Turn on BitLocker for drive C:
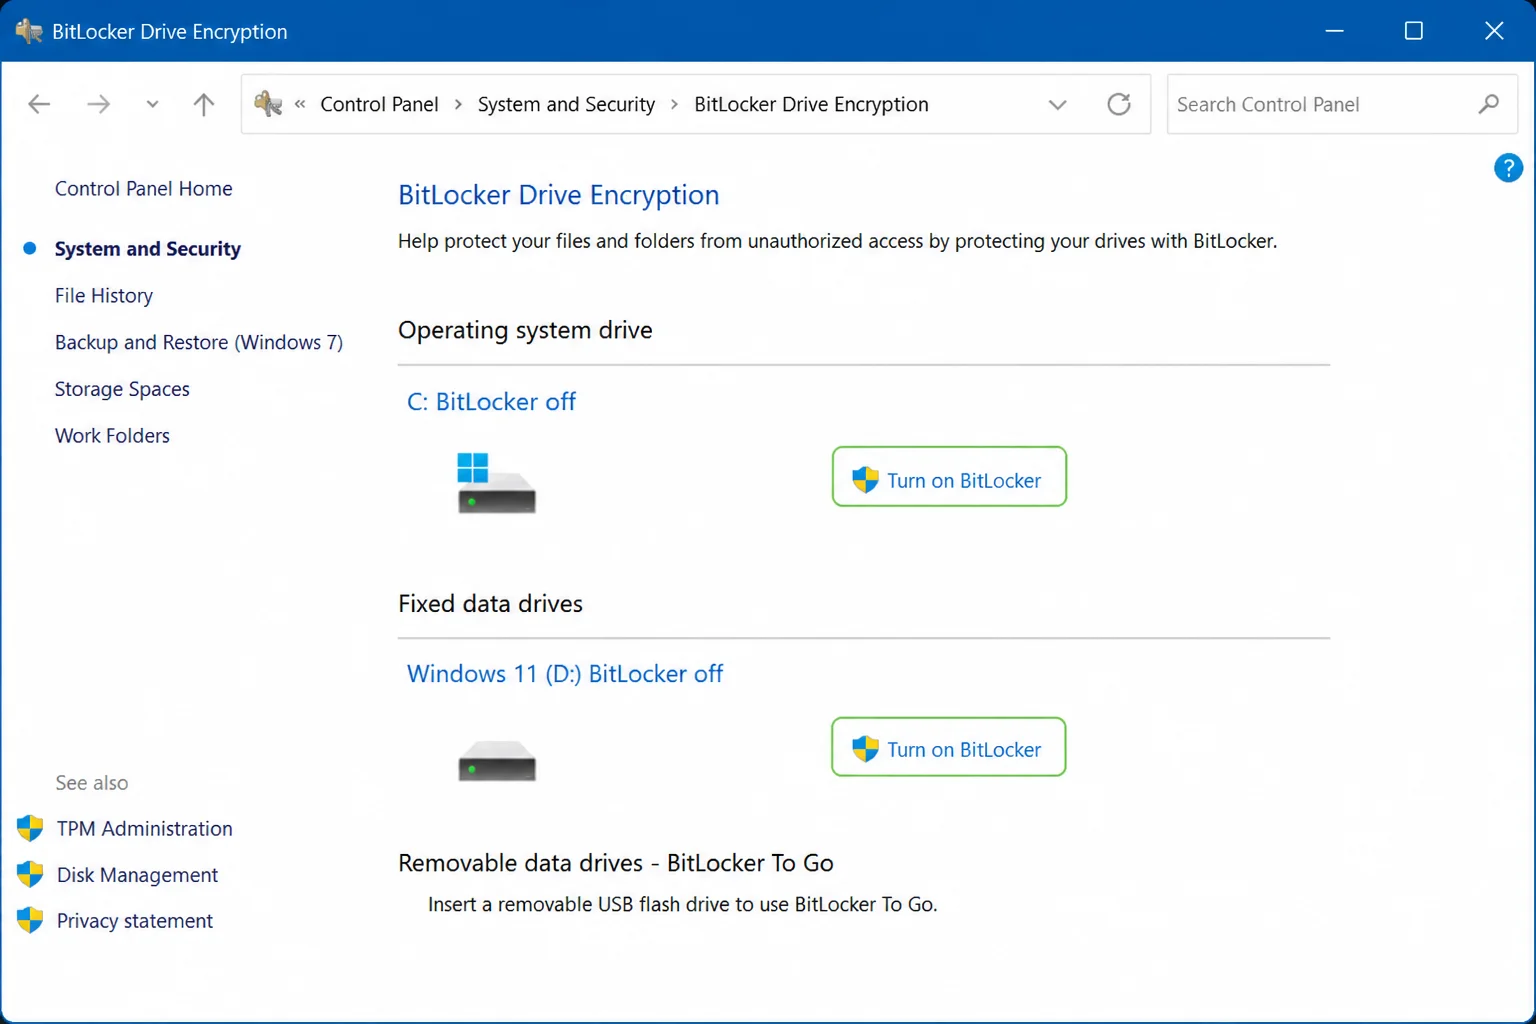The image size is (1536, 1024). click(949, 477)
